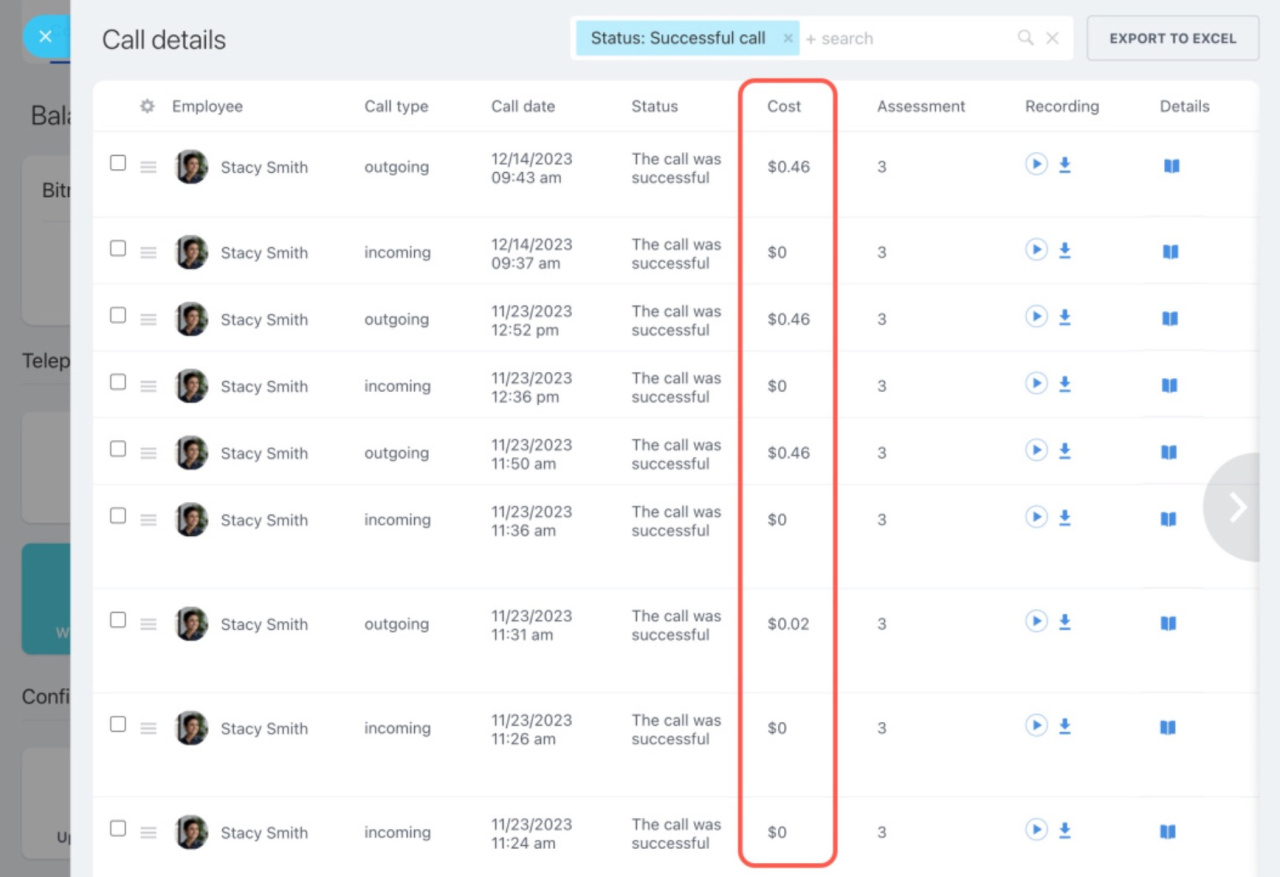The width and height of the screenshot is (1280, 877).
Task: Click the magnifier search icon
Action: [x=1025, y=38]
